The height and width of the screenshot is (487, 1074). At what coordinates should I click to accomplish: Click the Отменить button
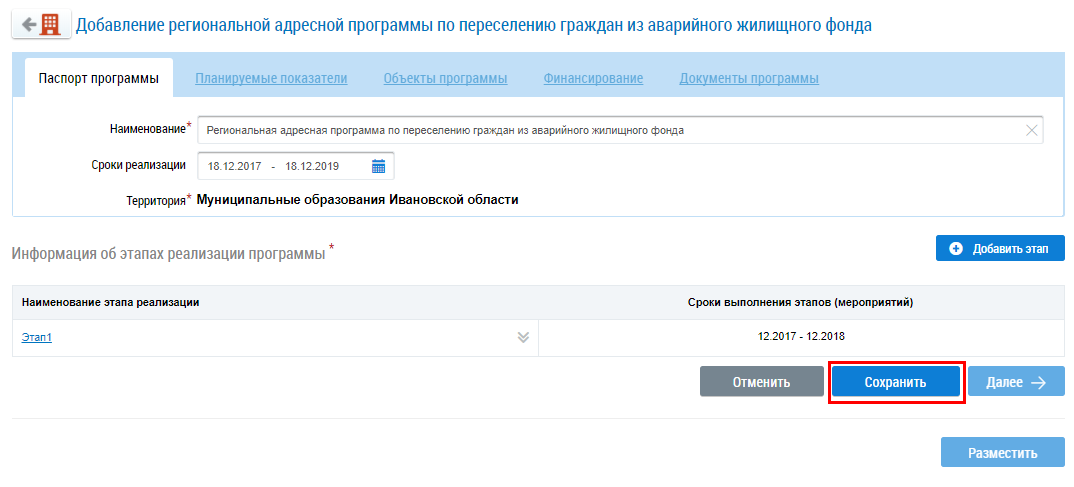pos(761,382)
